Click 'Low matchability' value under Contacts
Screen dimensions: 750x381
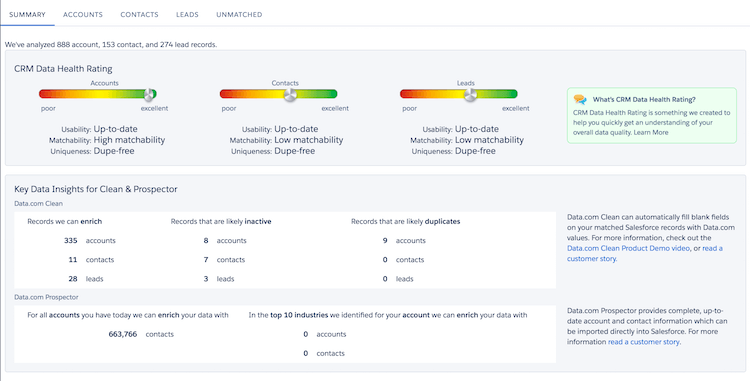point(309,140)
